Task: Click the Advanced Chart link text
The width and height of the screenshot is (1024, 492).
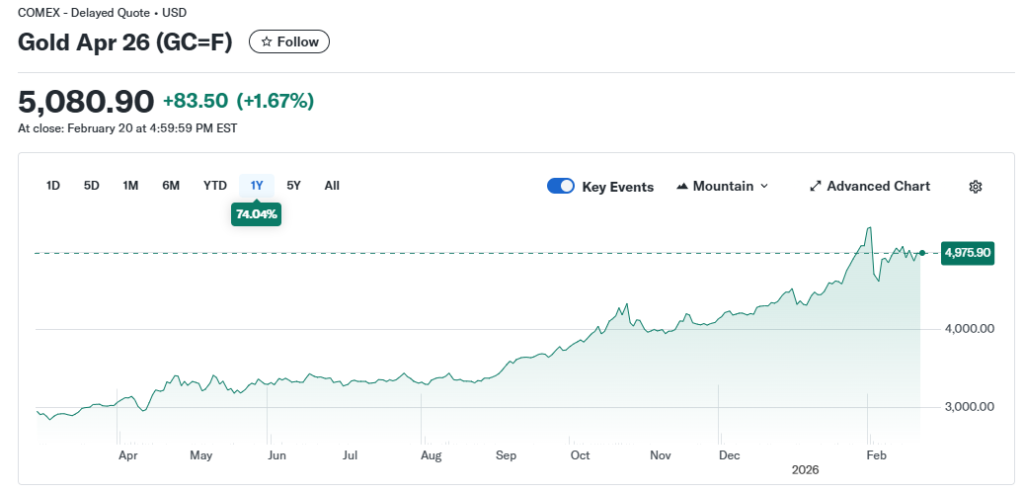Action: 878,186
